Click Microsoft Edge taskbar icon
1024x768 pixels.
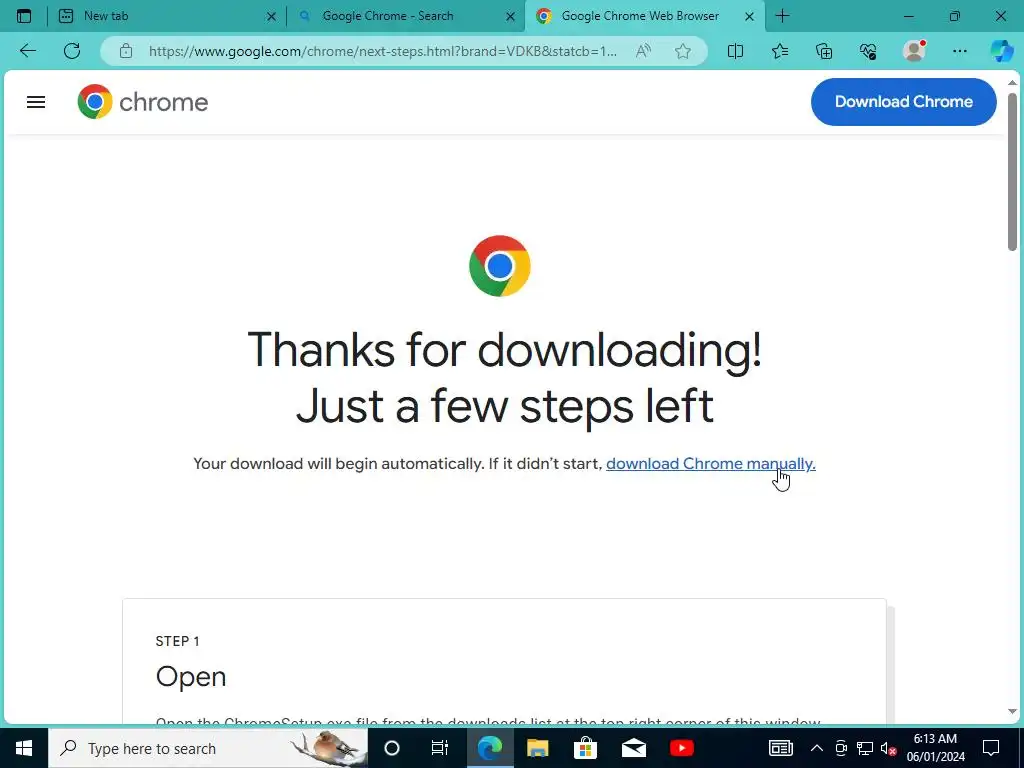[490, 748]
